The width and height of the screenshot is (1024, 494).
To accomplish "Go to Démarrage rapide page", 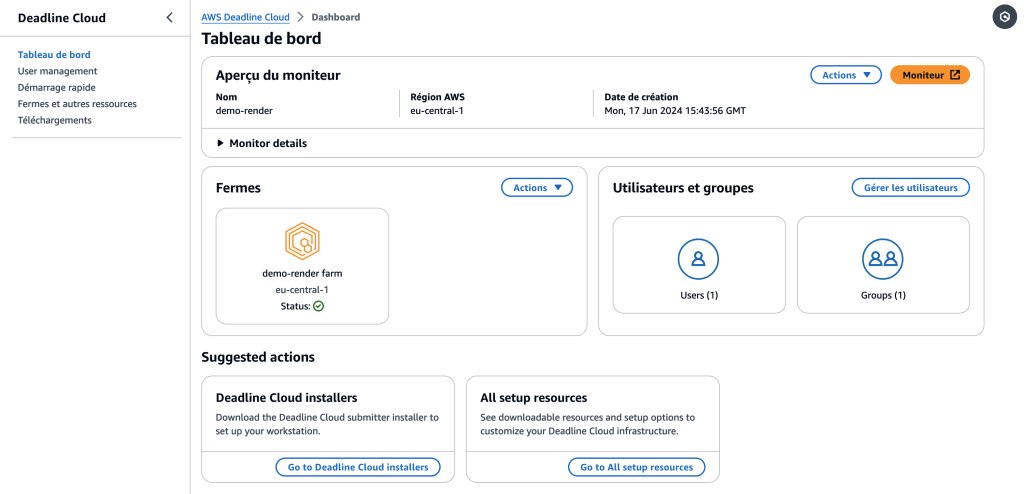I will click(x=56, y=87).
